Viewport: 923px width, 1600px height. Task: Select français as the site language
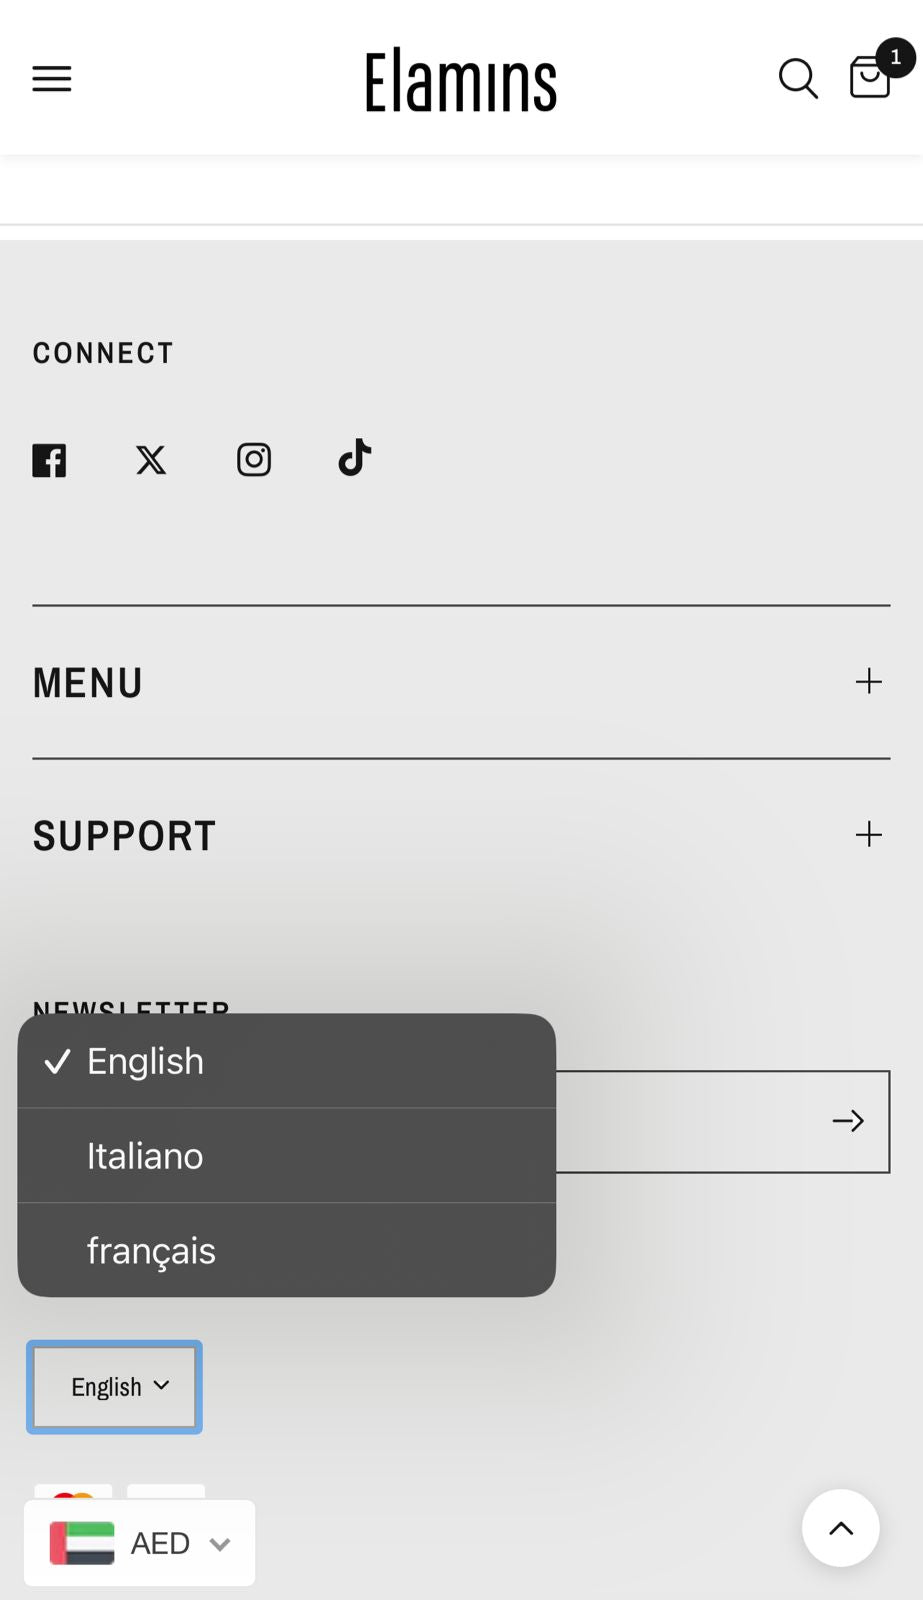point(151,1250)
